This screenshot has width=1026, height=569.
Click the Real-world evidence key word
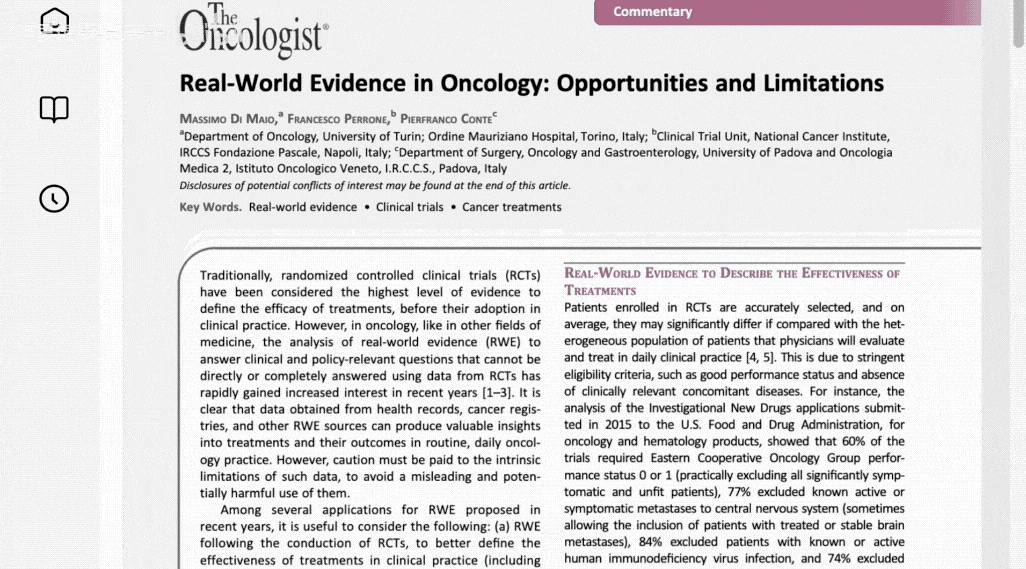tap(303, 207)
